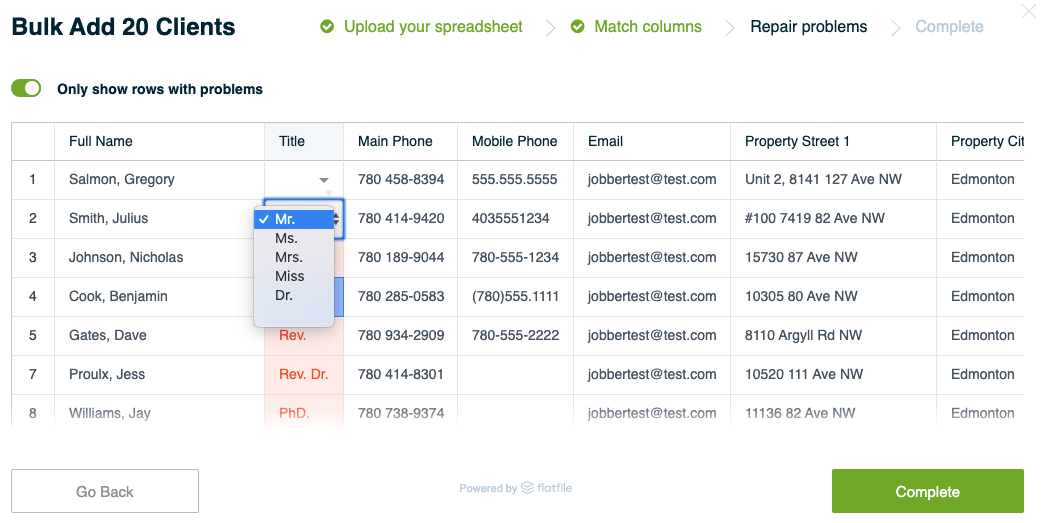1045x523 pixels.
Task: Click the green checkmark beside Upload your spreadsheet
Action: tap(327, 27)
